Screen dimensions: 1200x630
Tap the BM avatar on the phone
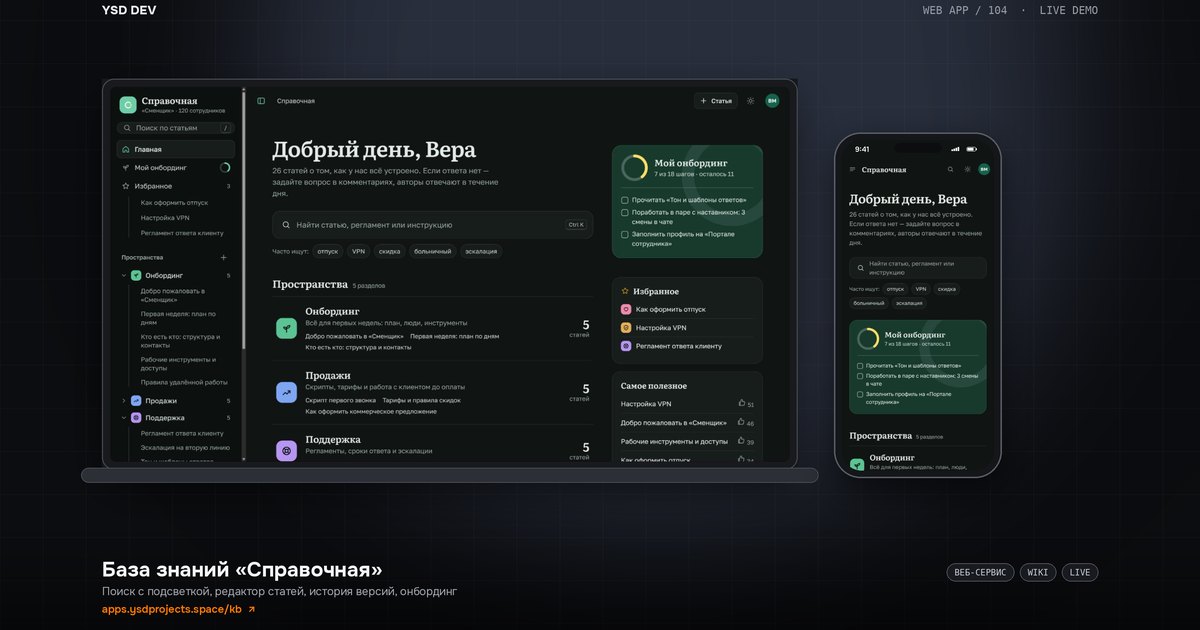coord(984,170)
